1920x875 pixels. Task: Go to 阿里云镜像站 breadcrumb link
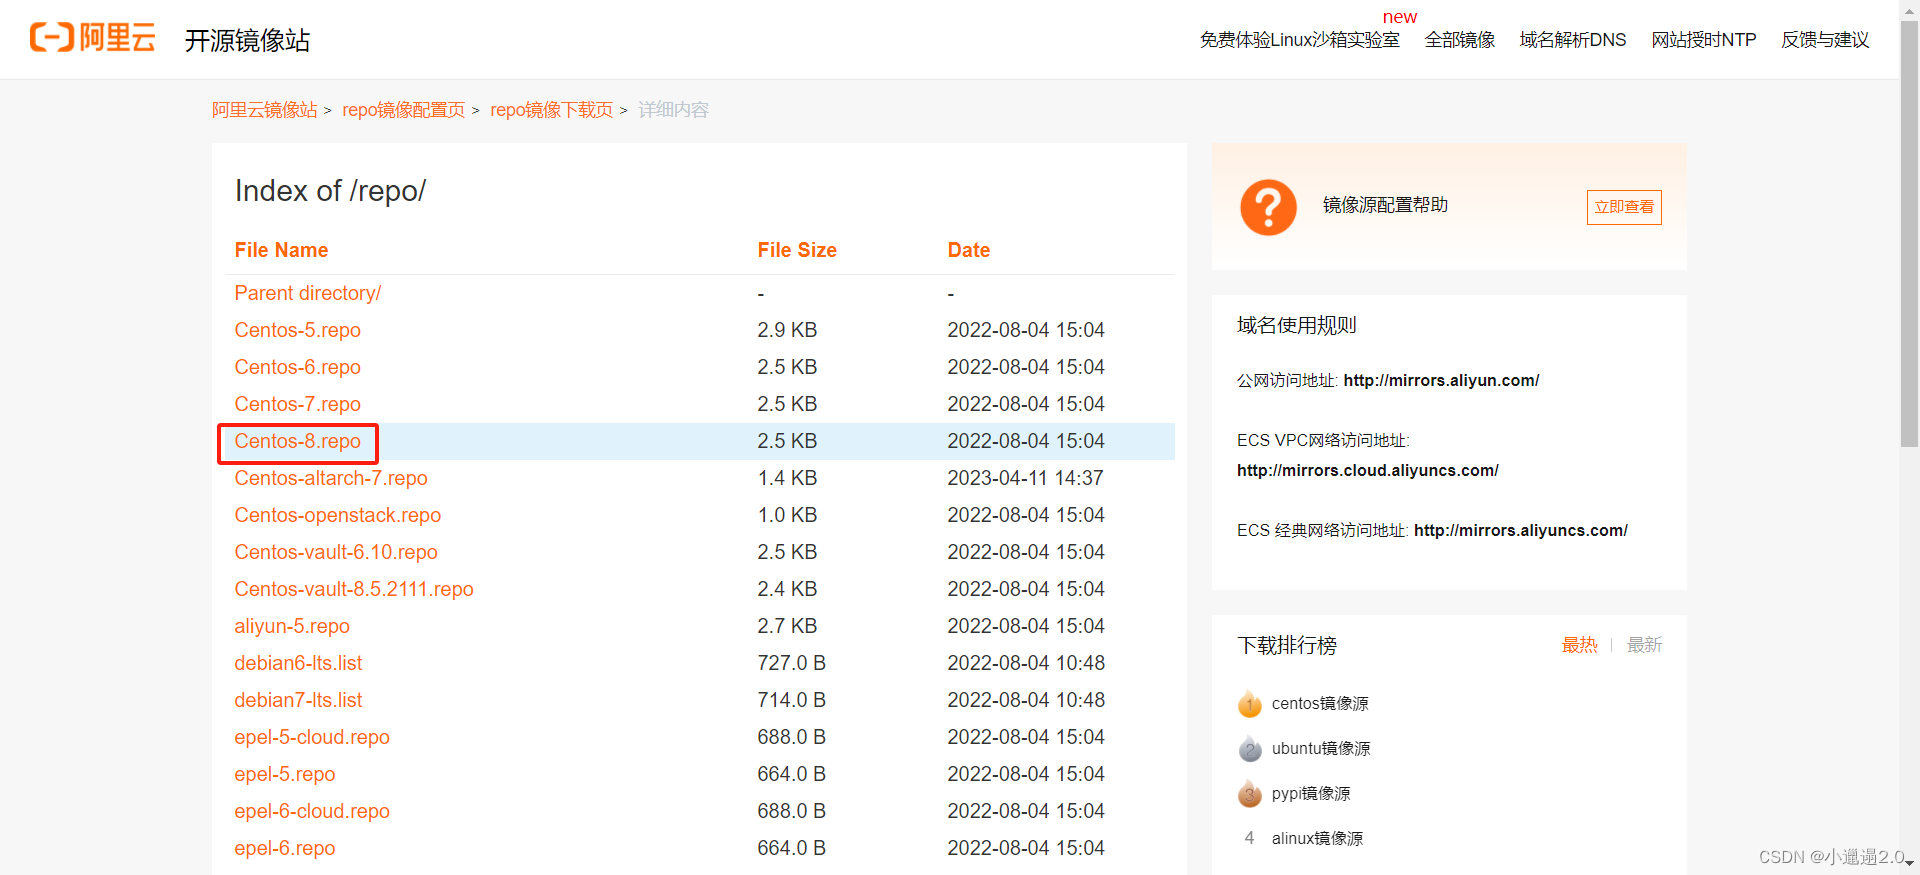265,110
